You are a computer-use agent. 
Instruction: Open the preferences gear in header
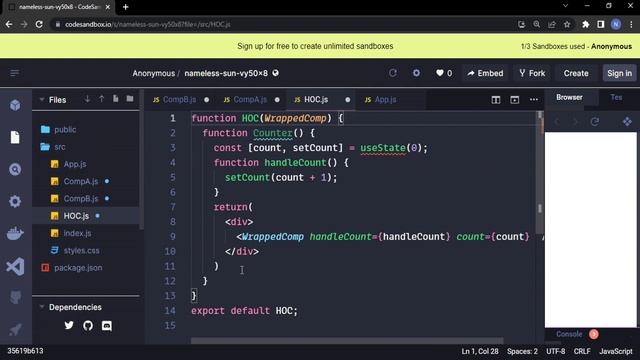[416, 73]
